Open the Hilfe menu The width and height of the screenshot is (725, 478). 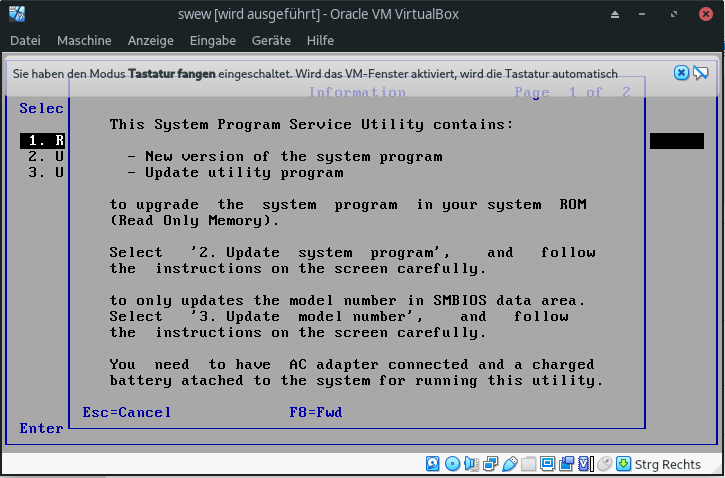pyautogui.click(x=320, y=40)
